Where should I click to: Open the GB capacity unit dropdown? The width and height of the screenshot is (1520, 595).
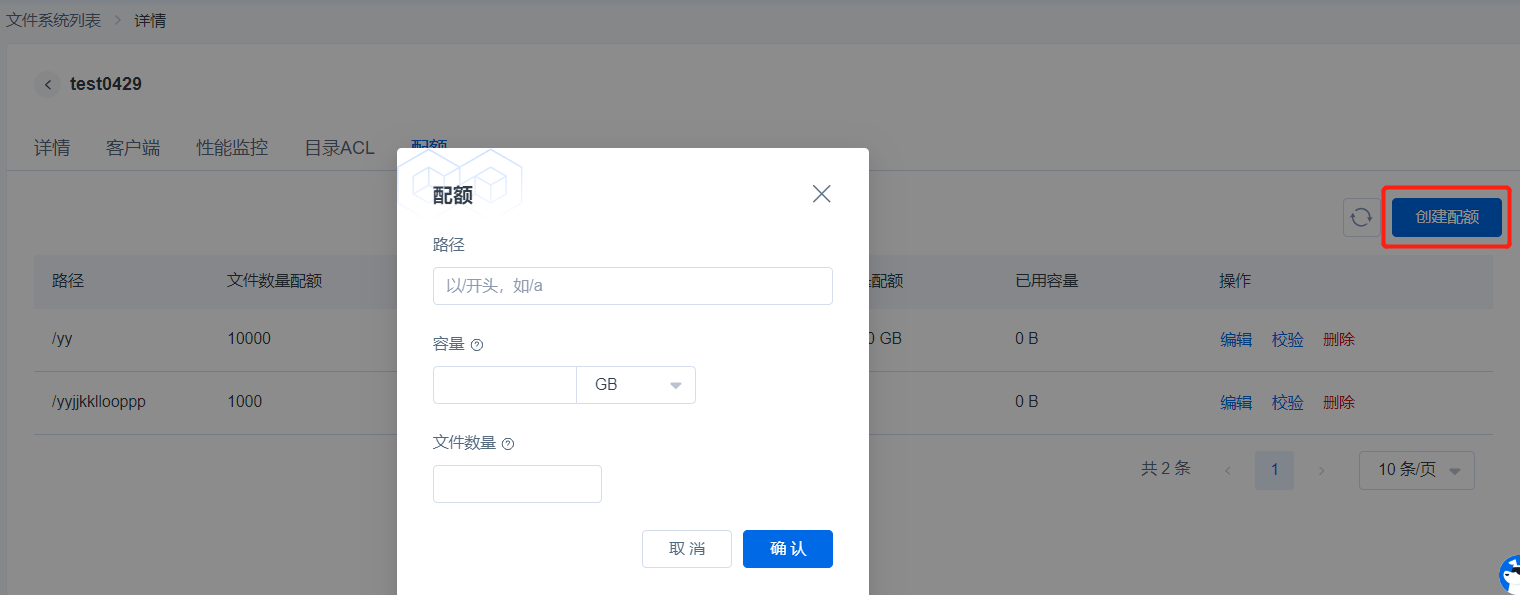[x=636, y=385]
